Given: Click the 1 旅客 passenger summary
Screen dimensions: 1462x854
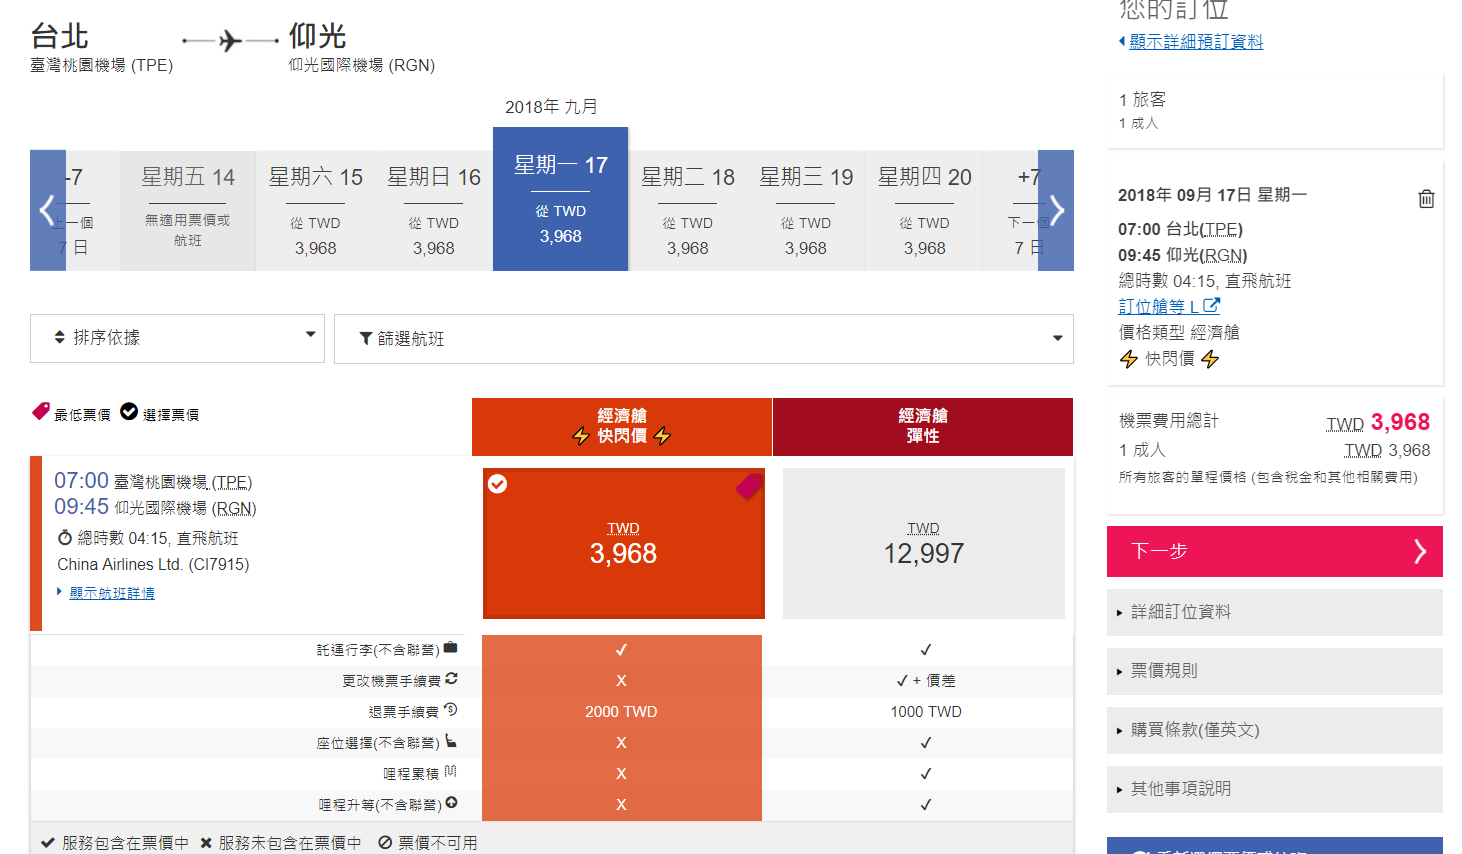Looking at the screenshot, I should pyautogui.click(x=1142, y=99).
